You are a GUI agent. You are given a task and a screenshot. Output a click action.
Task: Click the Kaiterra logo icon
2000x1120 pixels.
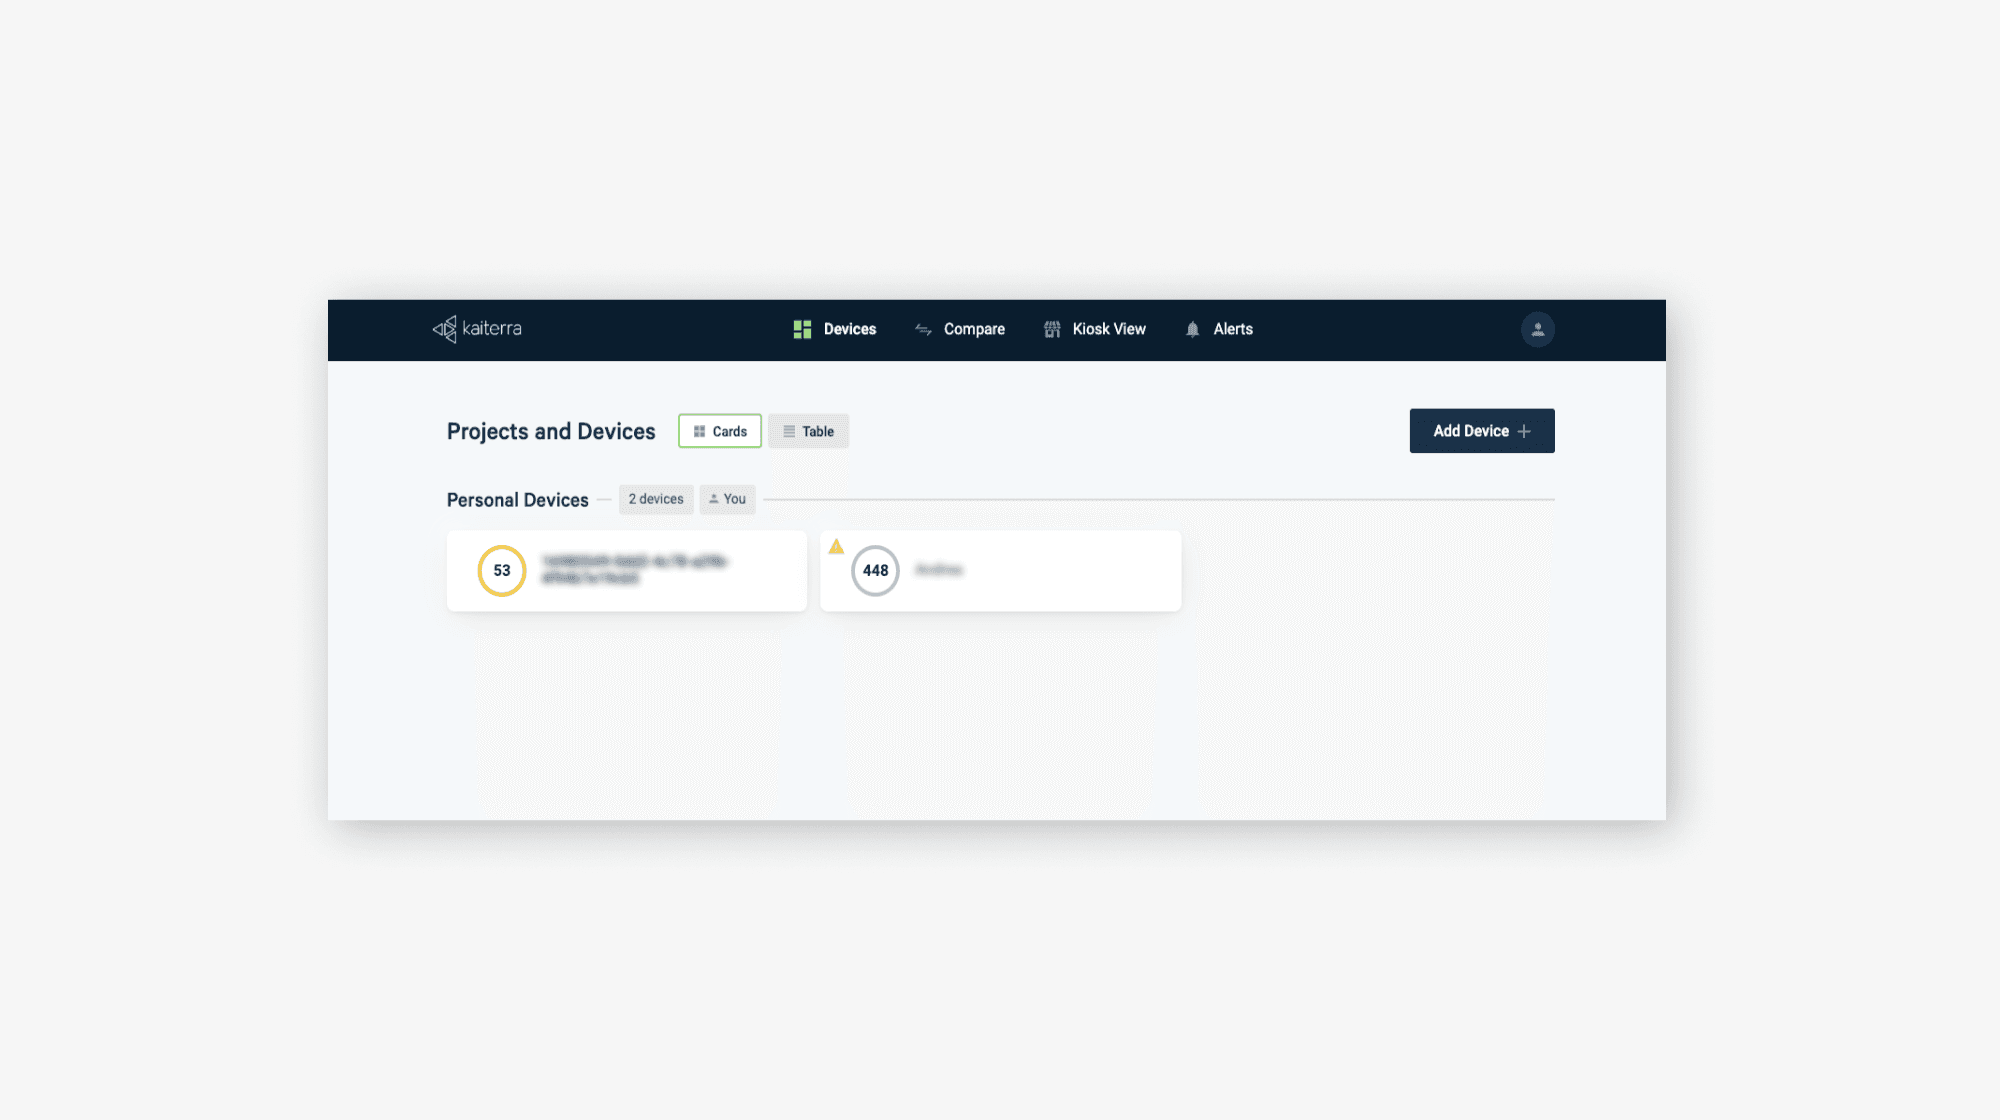point(444,329)
